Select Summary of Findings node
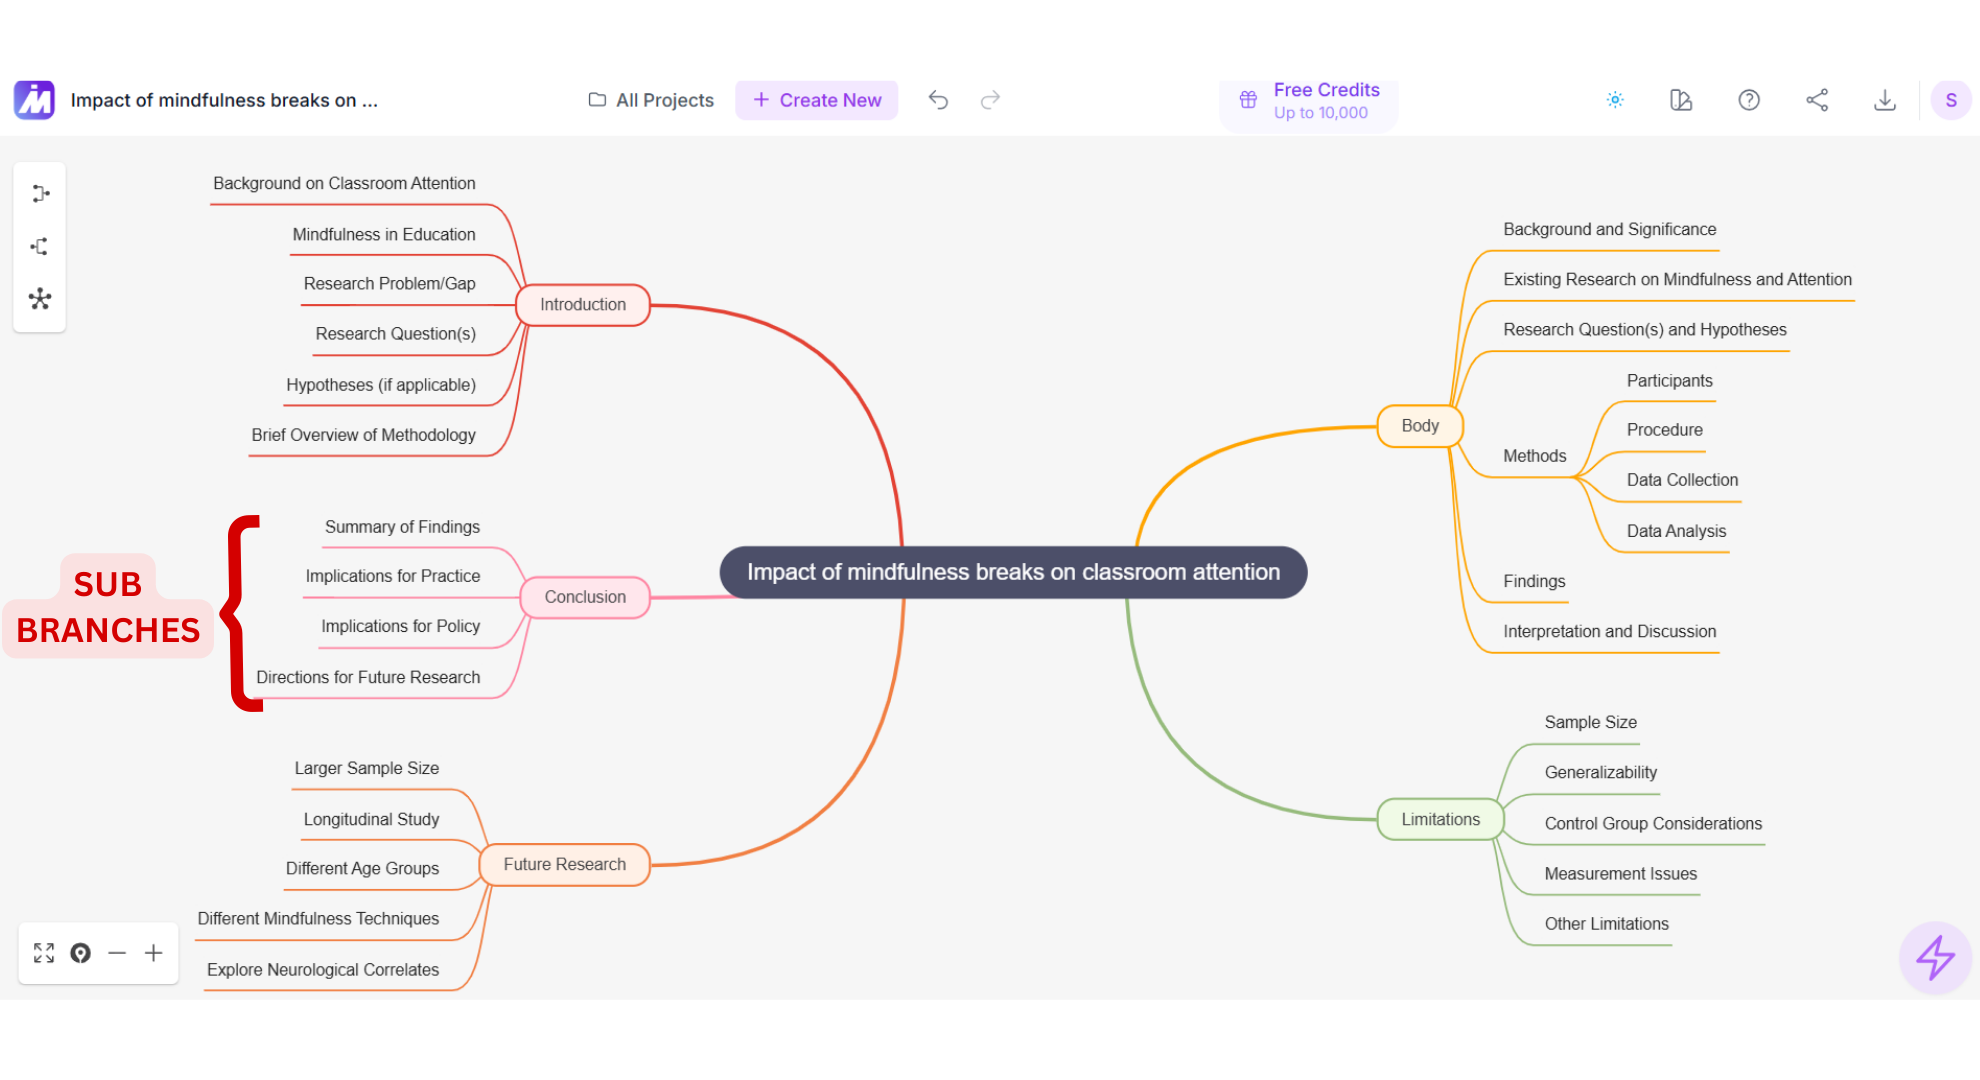Image resolution: width=1980 pixels, height=1080 pixels. tap(402, 527)
